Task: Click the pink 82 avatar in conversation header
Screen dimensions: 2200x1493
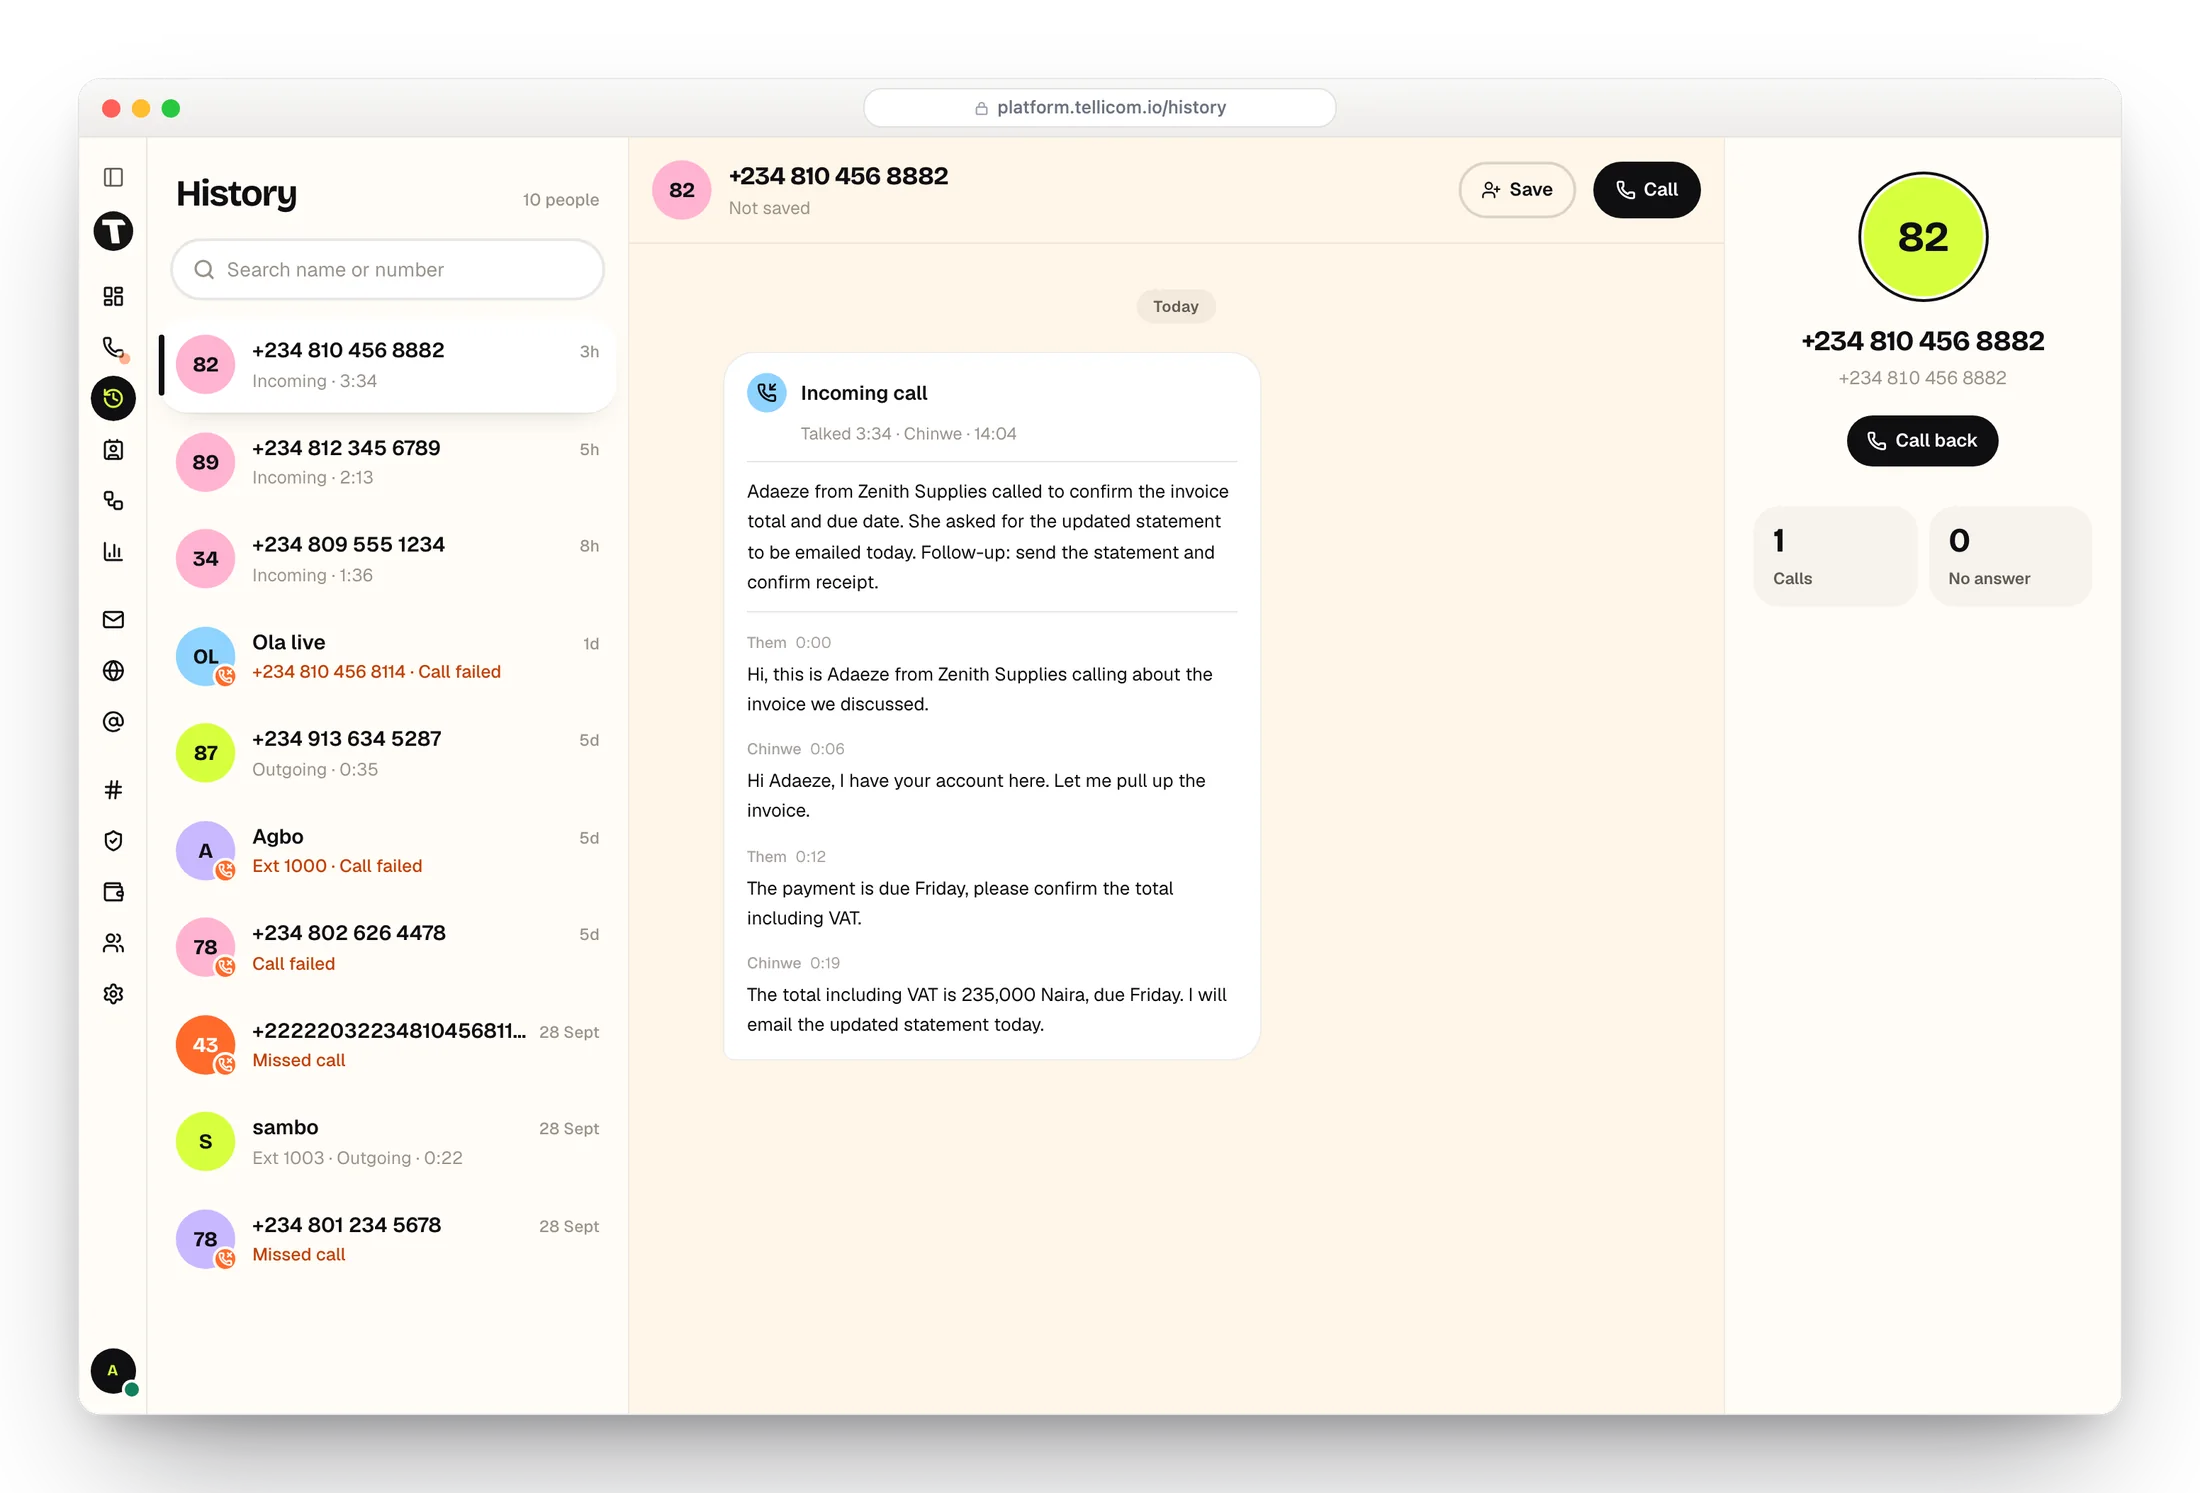Action: [682, 190]
